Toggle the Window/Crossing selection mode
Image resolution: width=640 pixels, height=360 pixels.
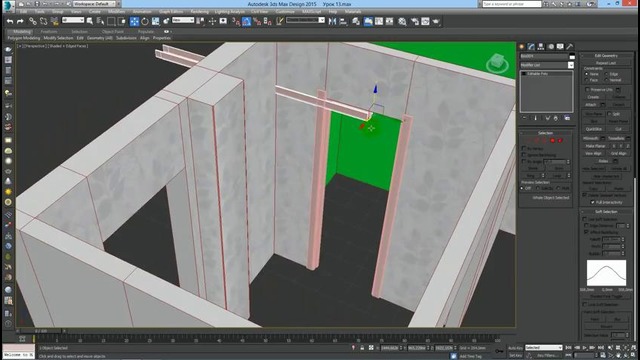122,21
